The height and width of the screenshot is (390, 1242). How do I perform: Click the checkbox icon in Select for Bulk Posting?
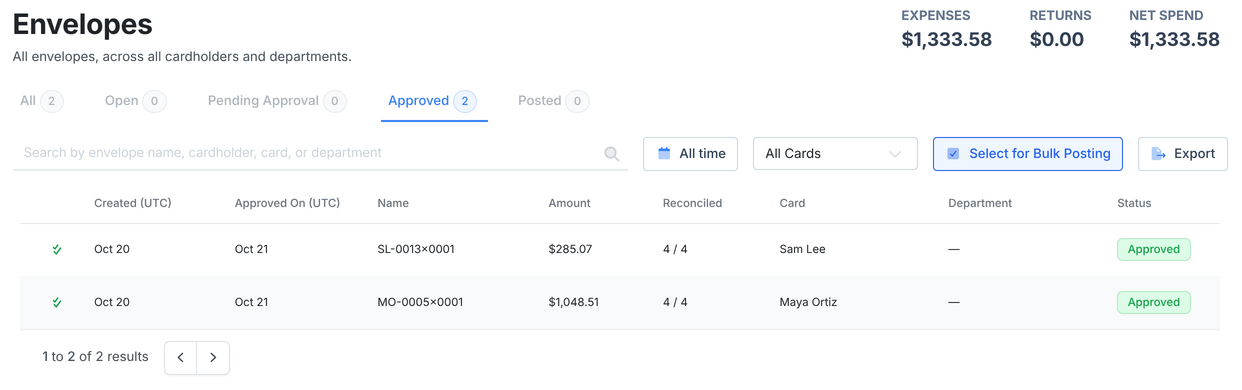click(953, 154)
